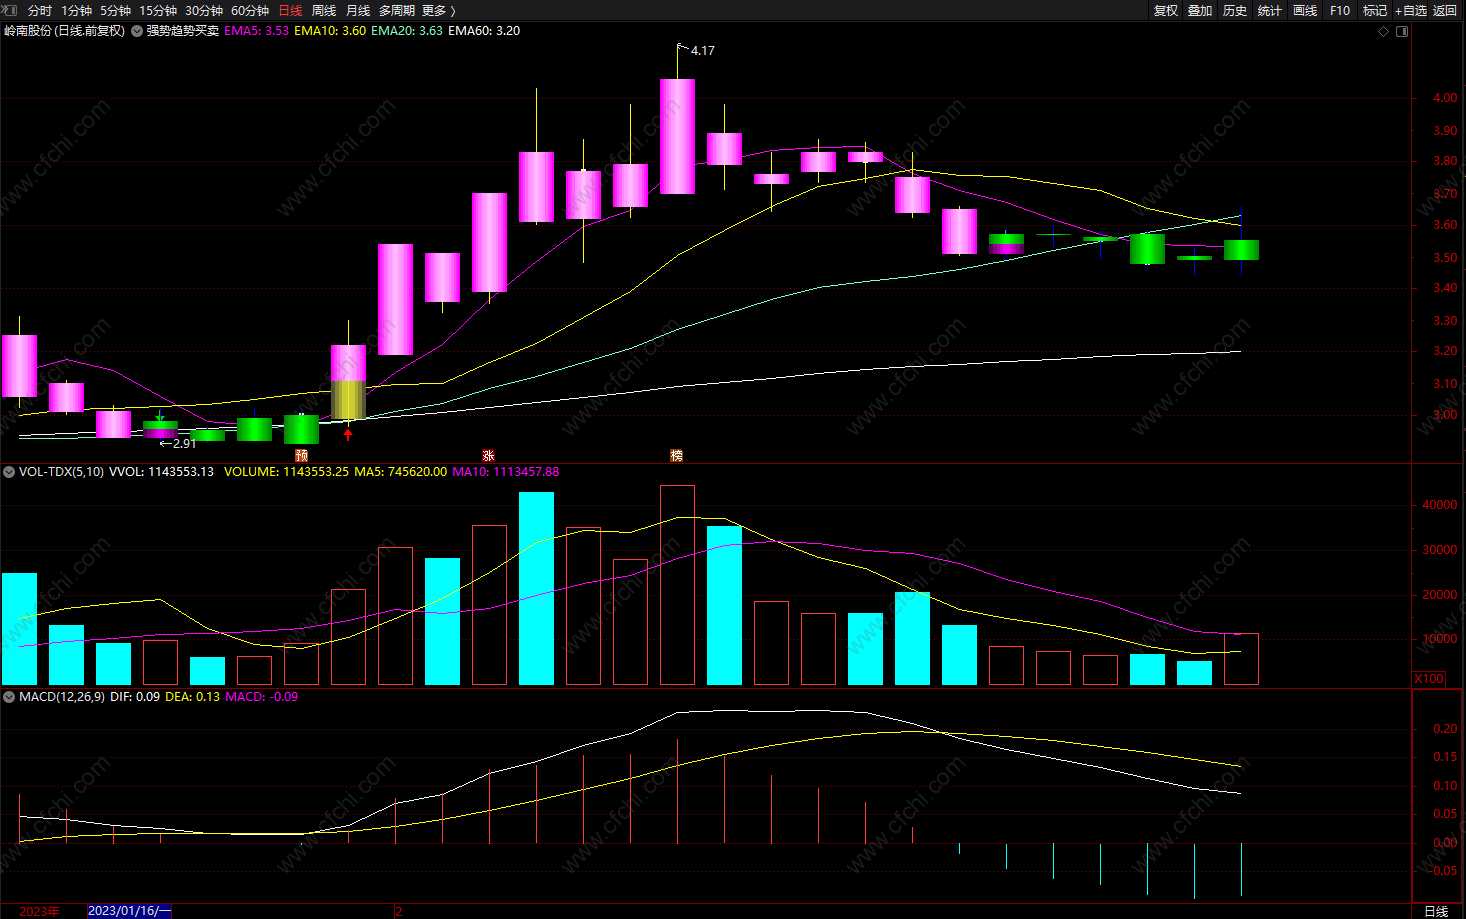
Task: Add stock via +自选 button
Action: pos(1411,10)
